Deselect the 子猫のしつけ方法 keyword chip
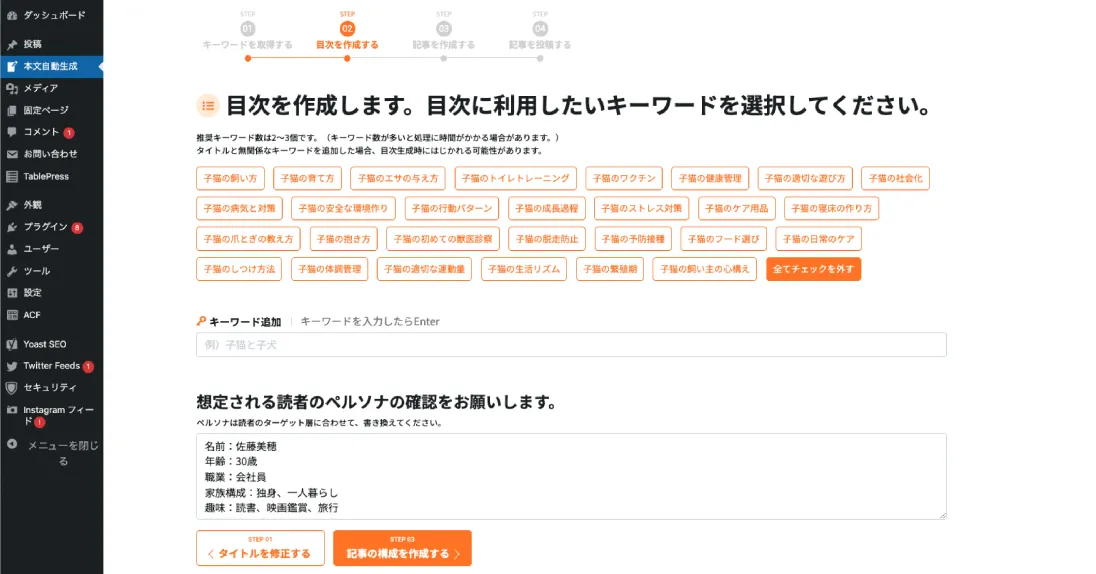The height and width of the screenshot is (574, 1096). pos(239,269)
